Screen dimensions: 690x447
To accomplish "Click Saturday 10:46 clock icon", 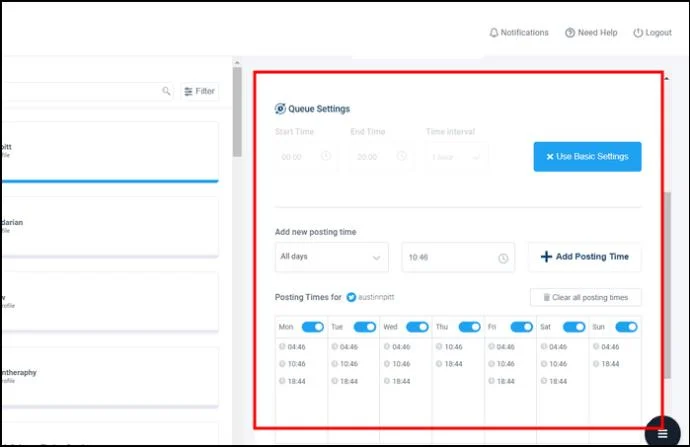I will pos(543,364).
